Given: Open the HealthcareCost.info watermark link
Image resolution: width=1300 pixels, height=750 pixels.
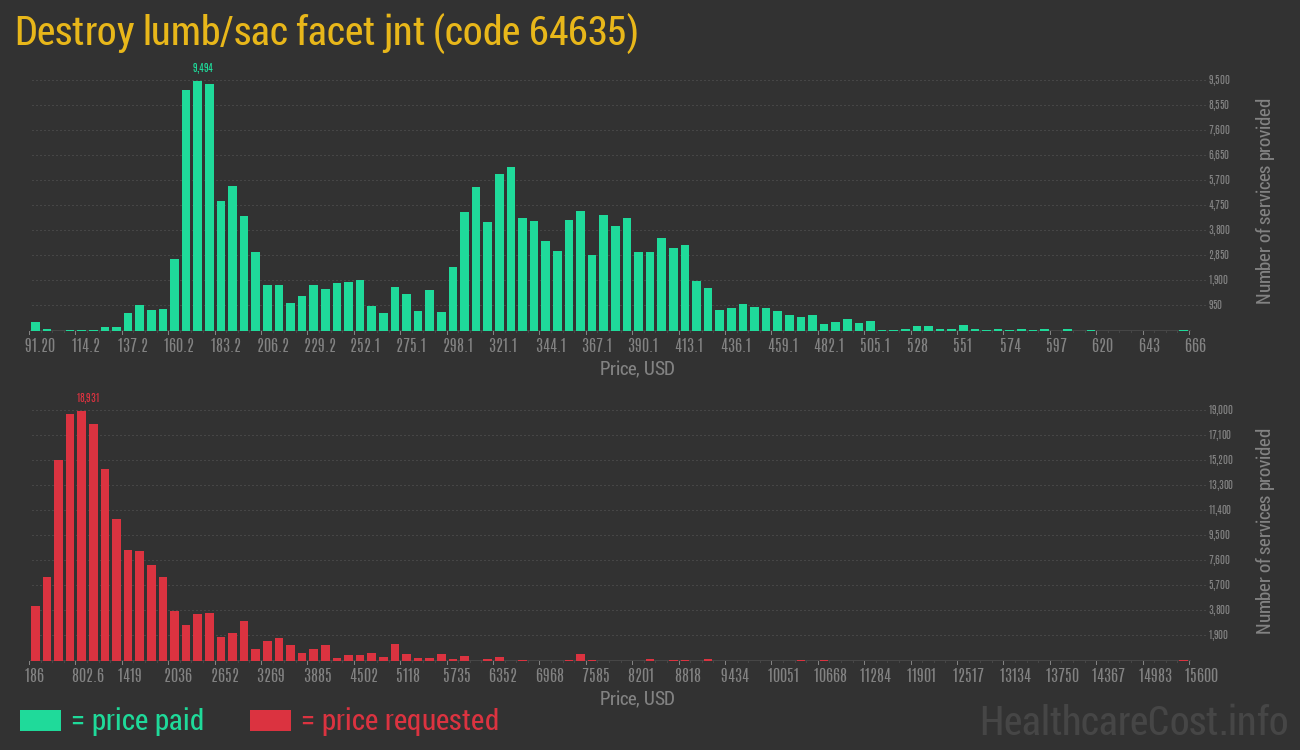Looking at the screenshot, I should pos(1133,720).
